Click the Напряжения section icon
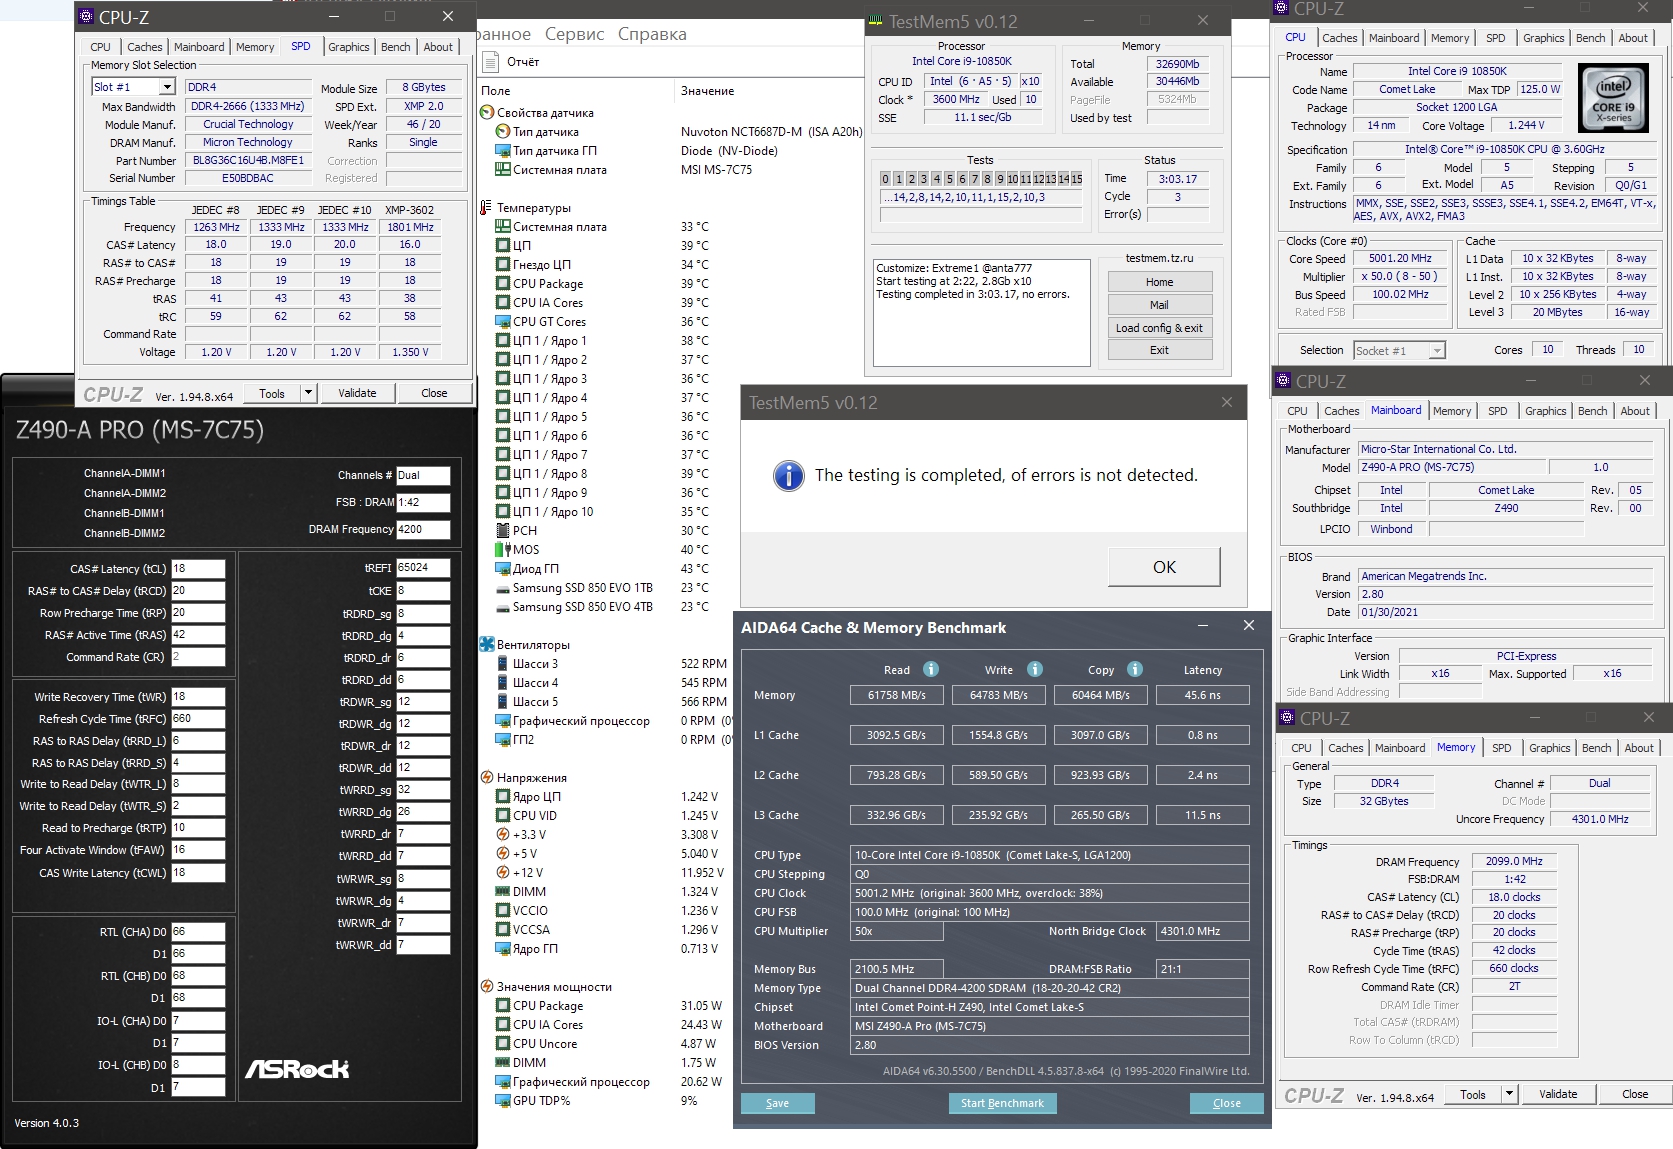 (487, 778)
